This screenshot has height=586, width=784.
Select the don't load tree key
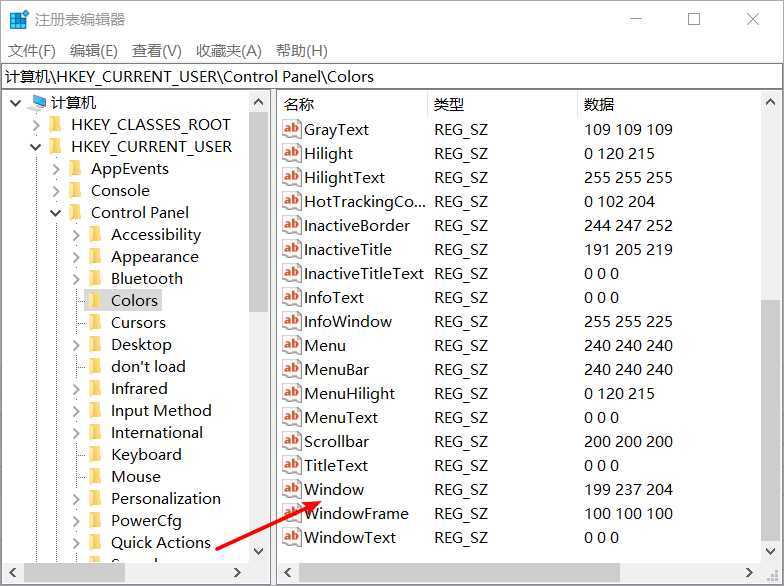tap(148, 366)
